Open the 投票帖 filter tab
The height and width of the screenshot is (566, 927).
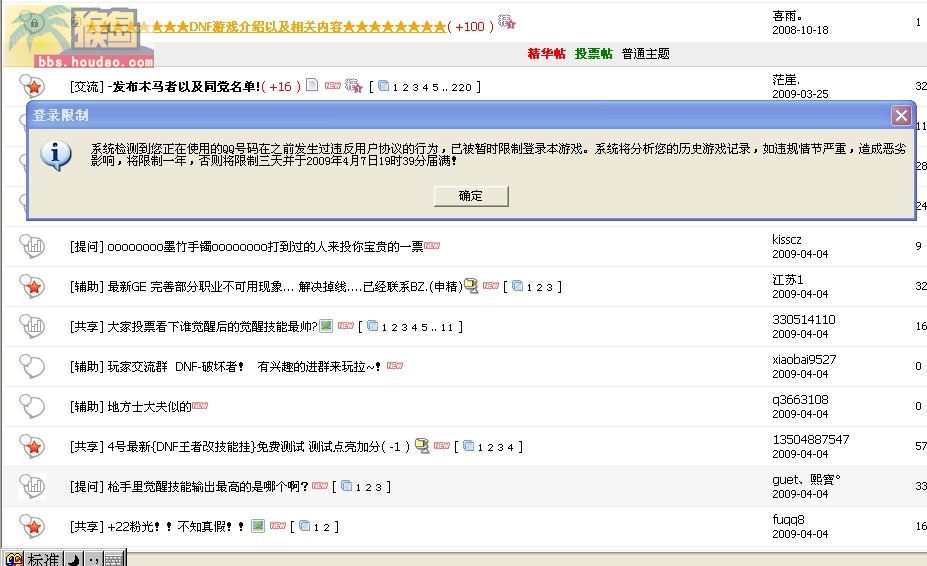click(594, 54)
